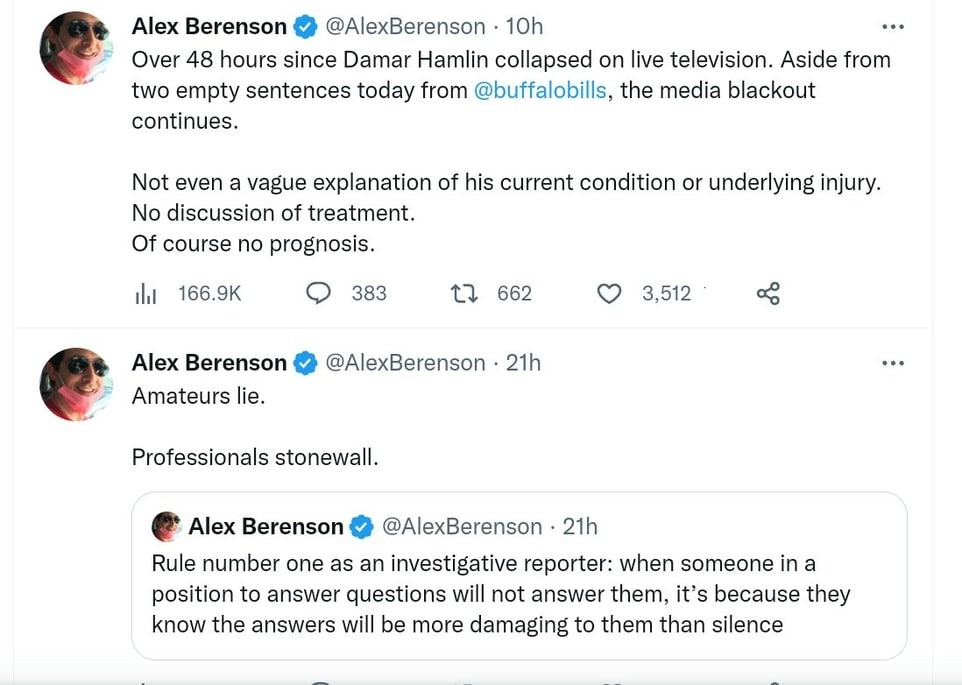Viewport: 962px width, 685px height.
Task: Open the second tweet's 21h timestamp
Action: 523,363
